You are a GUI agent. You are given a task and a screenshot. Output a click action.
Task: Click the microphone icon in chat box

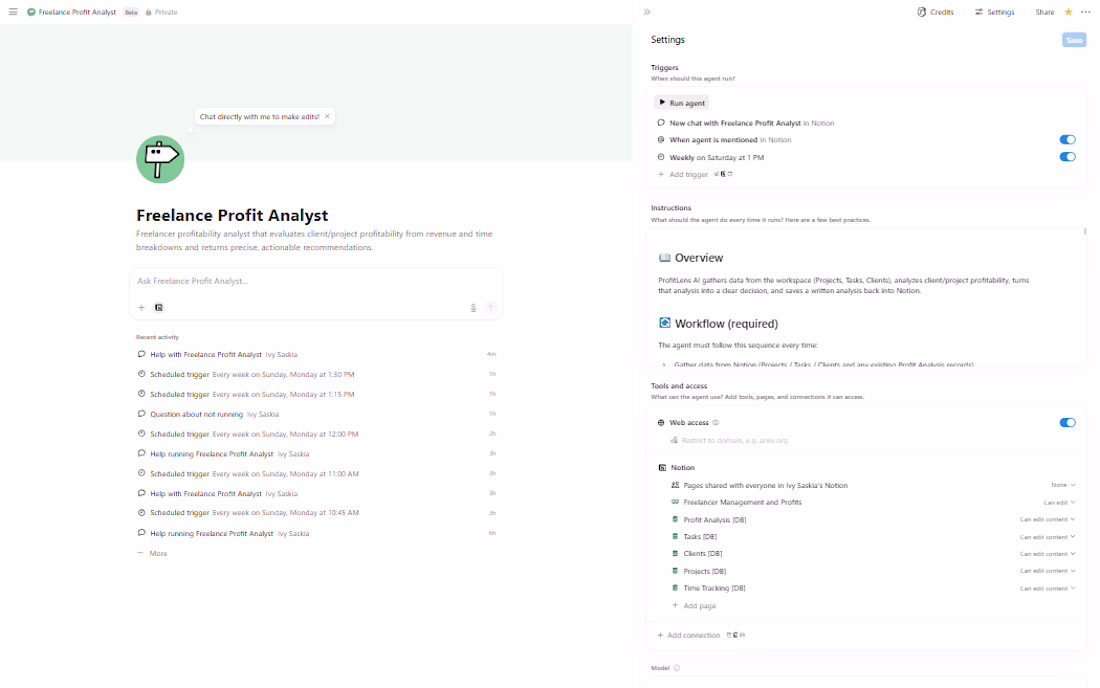473,308
